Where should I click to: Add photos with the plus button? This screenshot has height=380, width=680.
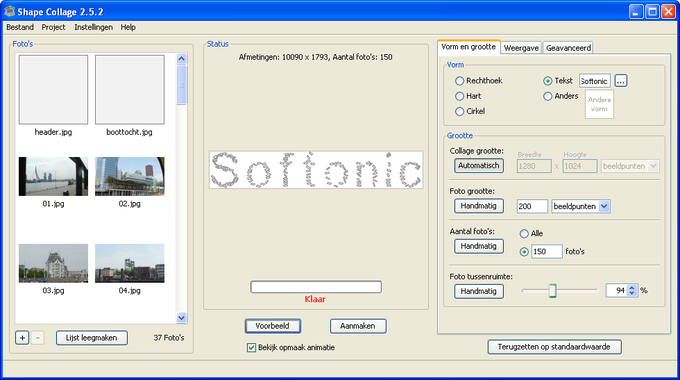pyautogui.click(x=22, y=337)
